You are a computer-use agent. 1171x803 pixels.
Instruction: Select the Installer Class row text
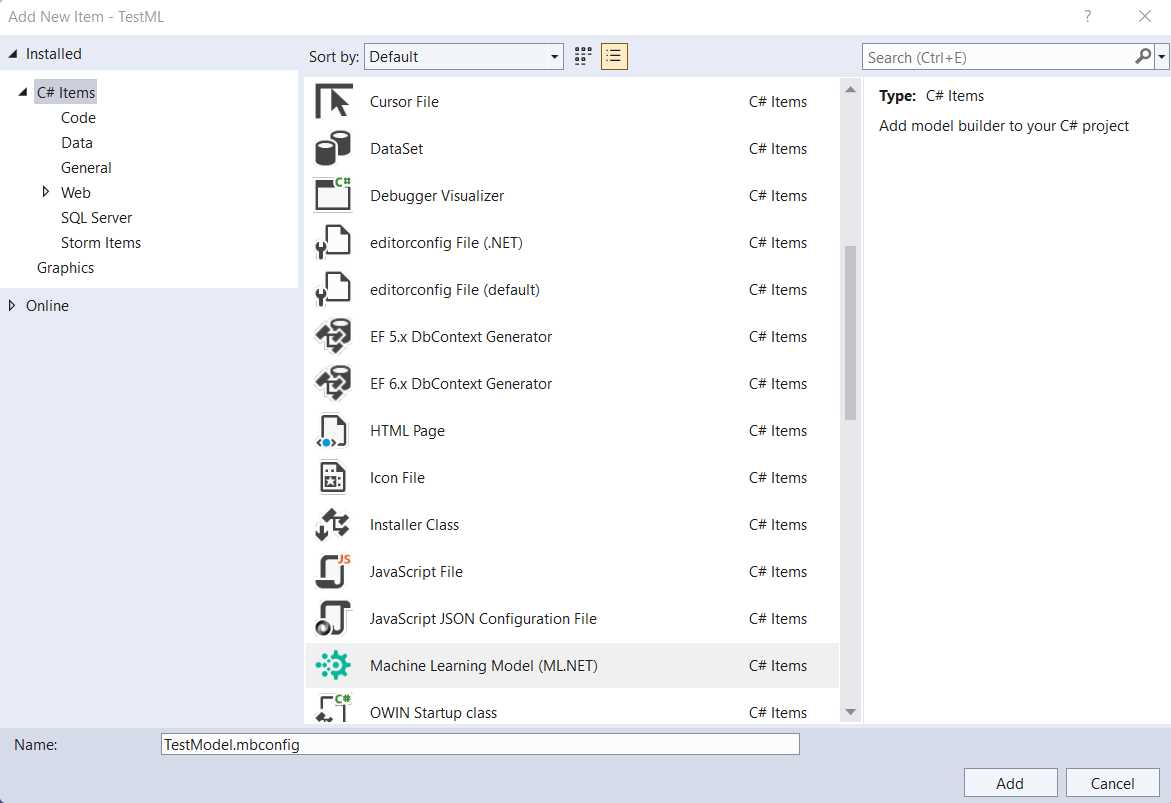[414, 525]
